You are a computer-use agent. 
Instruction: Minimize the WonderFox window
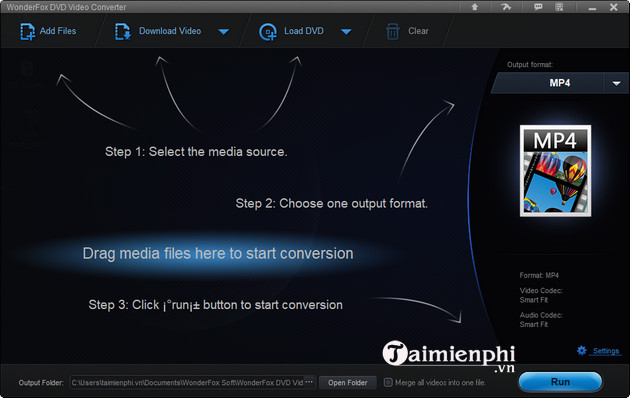tap(592, 8)
